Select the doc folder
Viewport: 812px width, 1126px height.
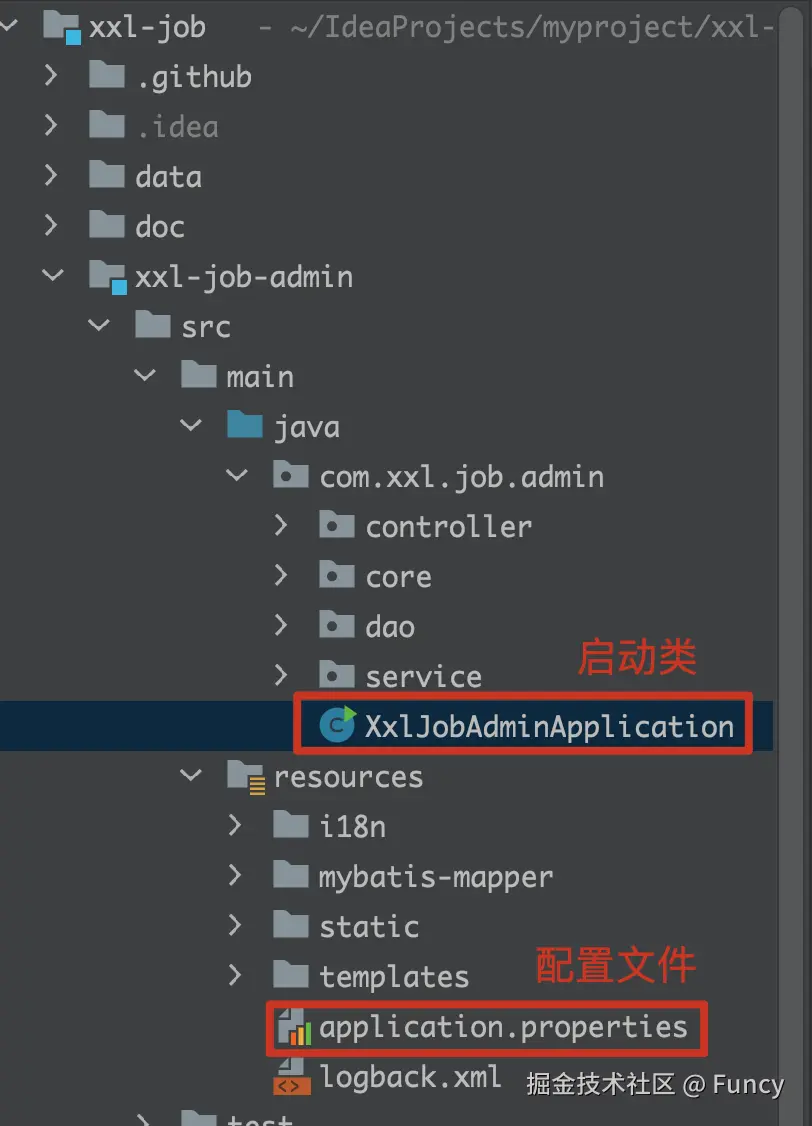(160, 226)
